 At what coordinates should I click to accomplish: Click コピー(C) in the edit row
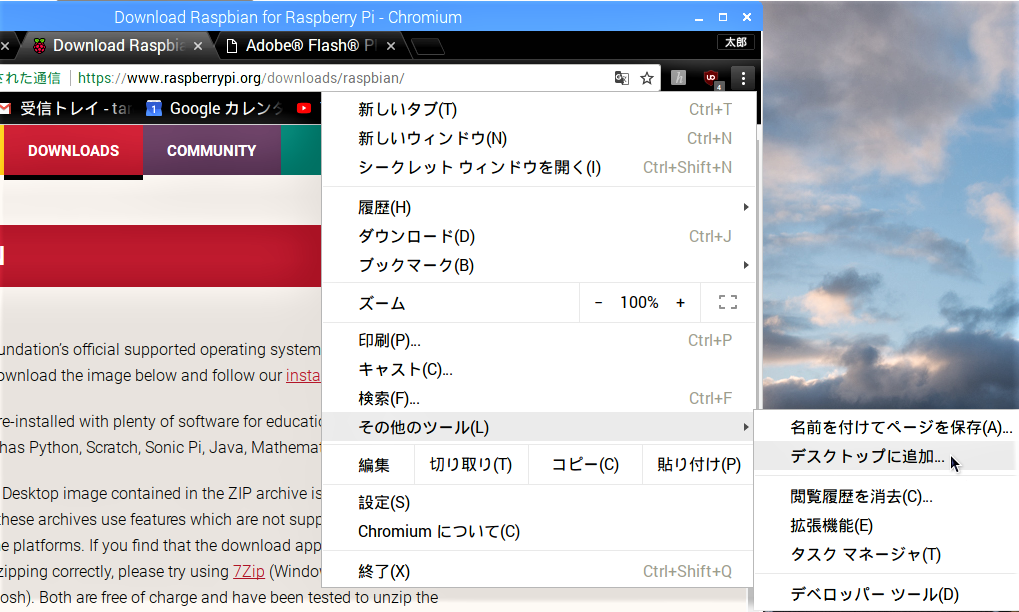pos(585,465)
